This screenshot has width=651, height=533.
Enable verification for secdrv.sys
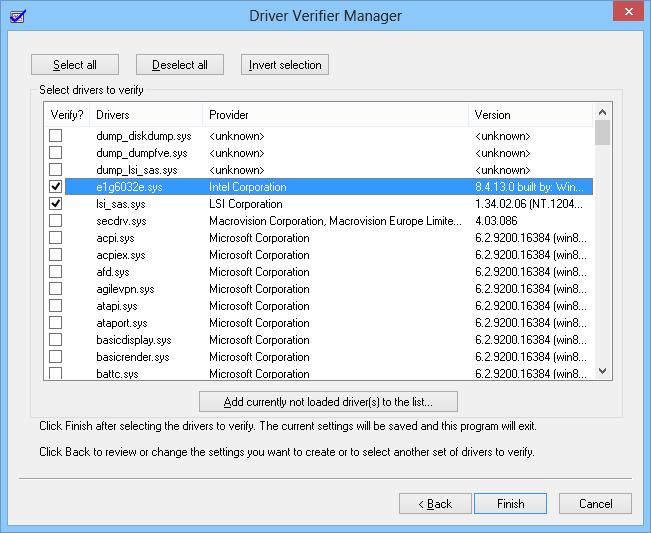tap(56, 221)
